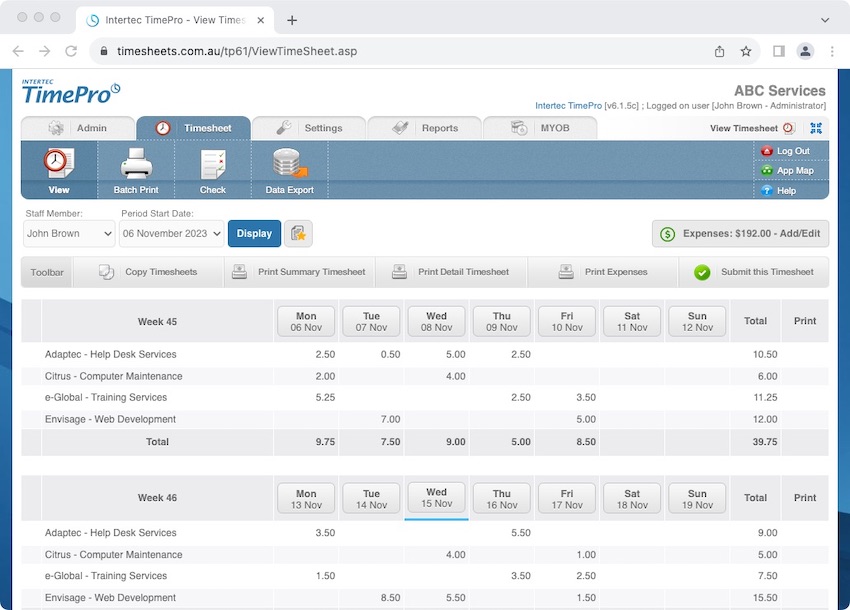Open the Period Start Date dropdown

(171, 234)
